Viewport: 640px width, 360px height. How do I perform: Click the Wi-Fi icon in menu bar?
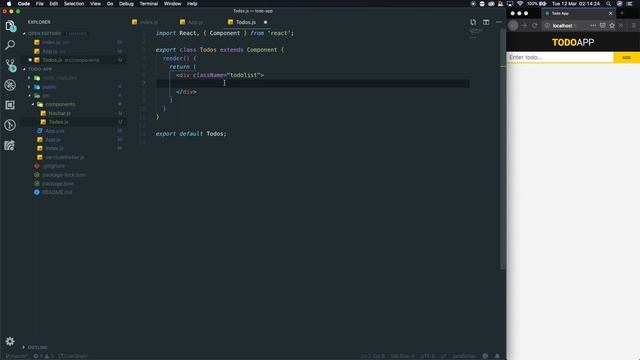point(520,4)
